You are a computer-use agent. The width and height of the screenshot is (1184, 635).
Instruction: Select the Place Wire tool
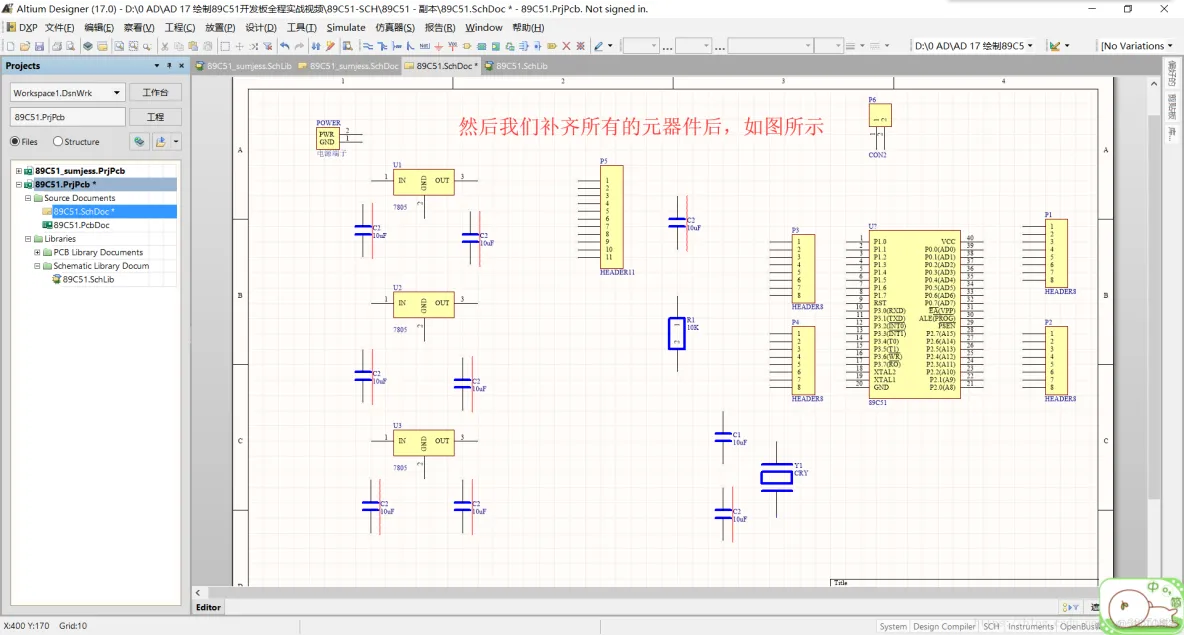coord(368,46)
